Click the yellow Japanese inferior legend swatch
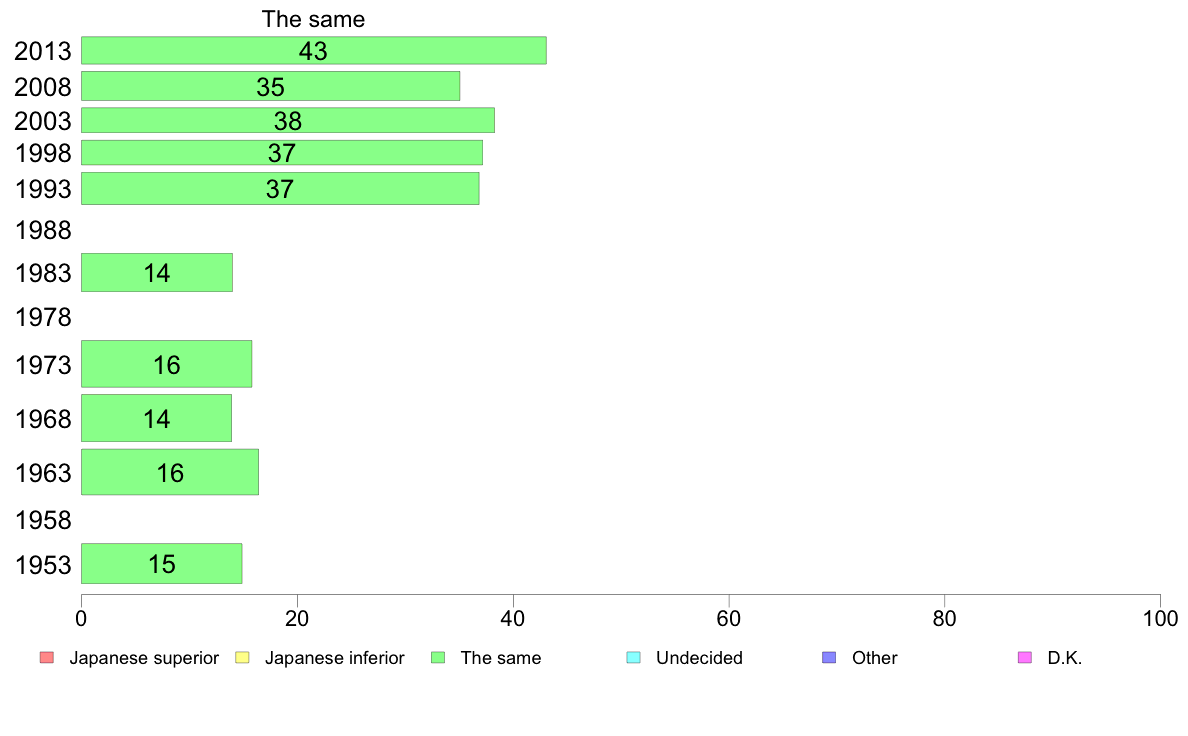The width and height of the screenshot is (1188, 736). point(242,657)
